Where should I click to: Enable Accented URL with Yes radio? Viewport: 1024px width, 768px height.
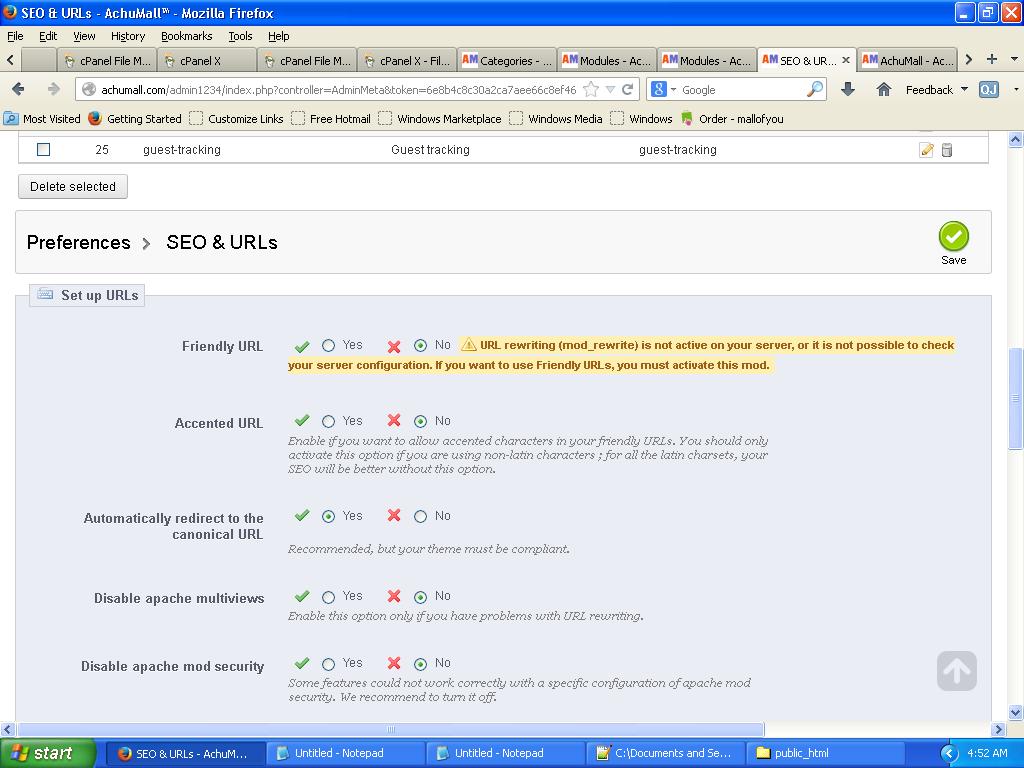(x=328, y=421)
